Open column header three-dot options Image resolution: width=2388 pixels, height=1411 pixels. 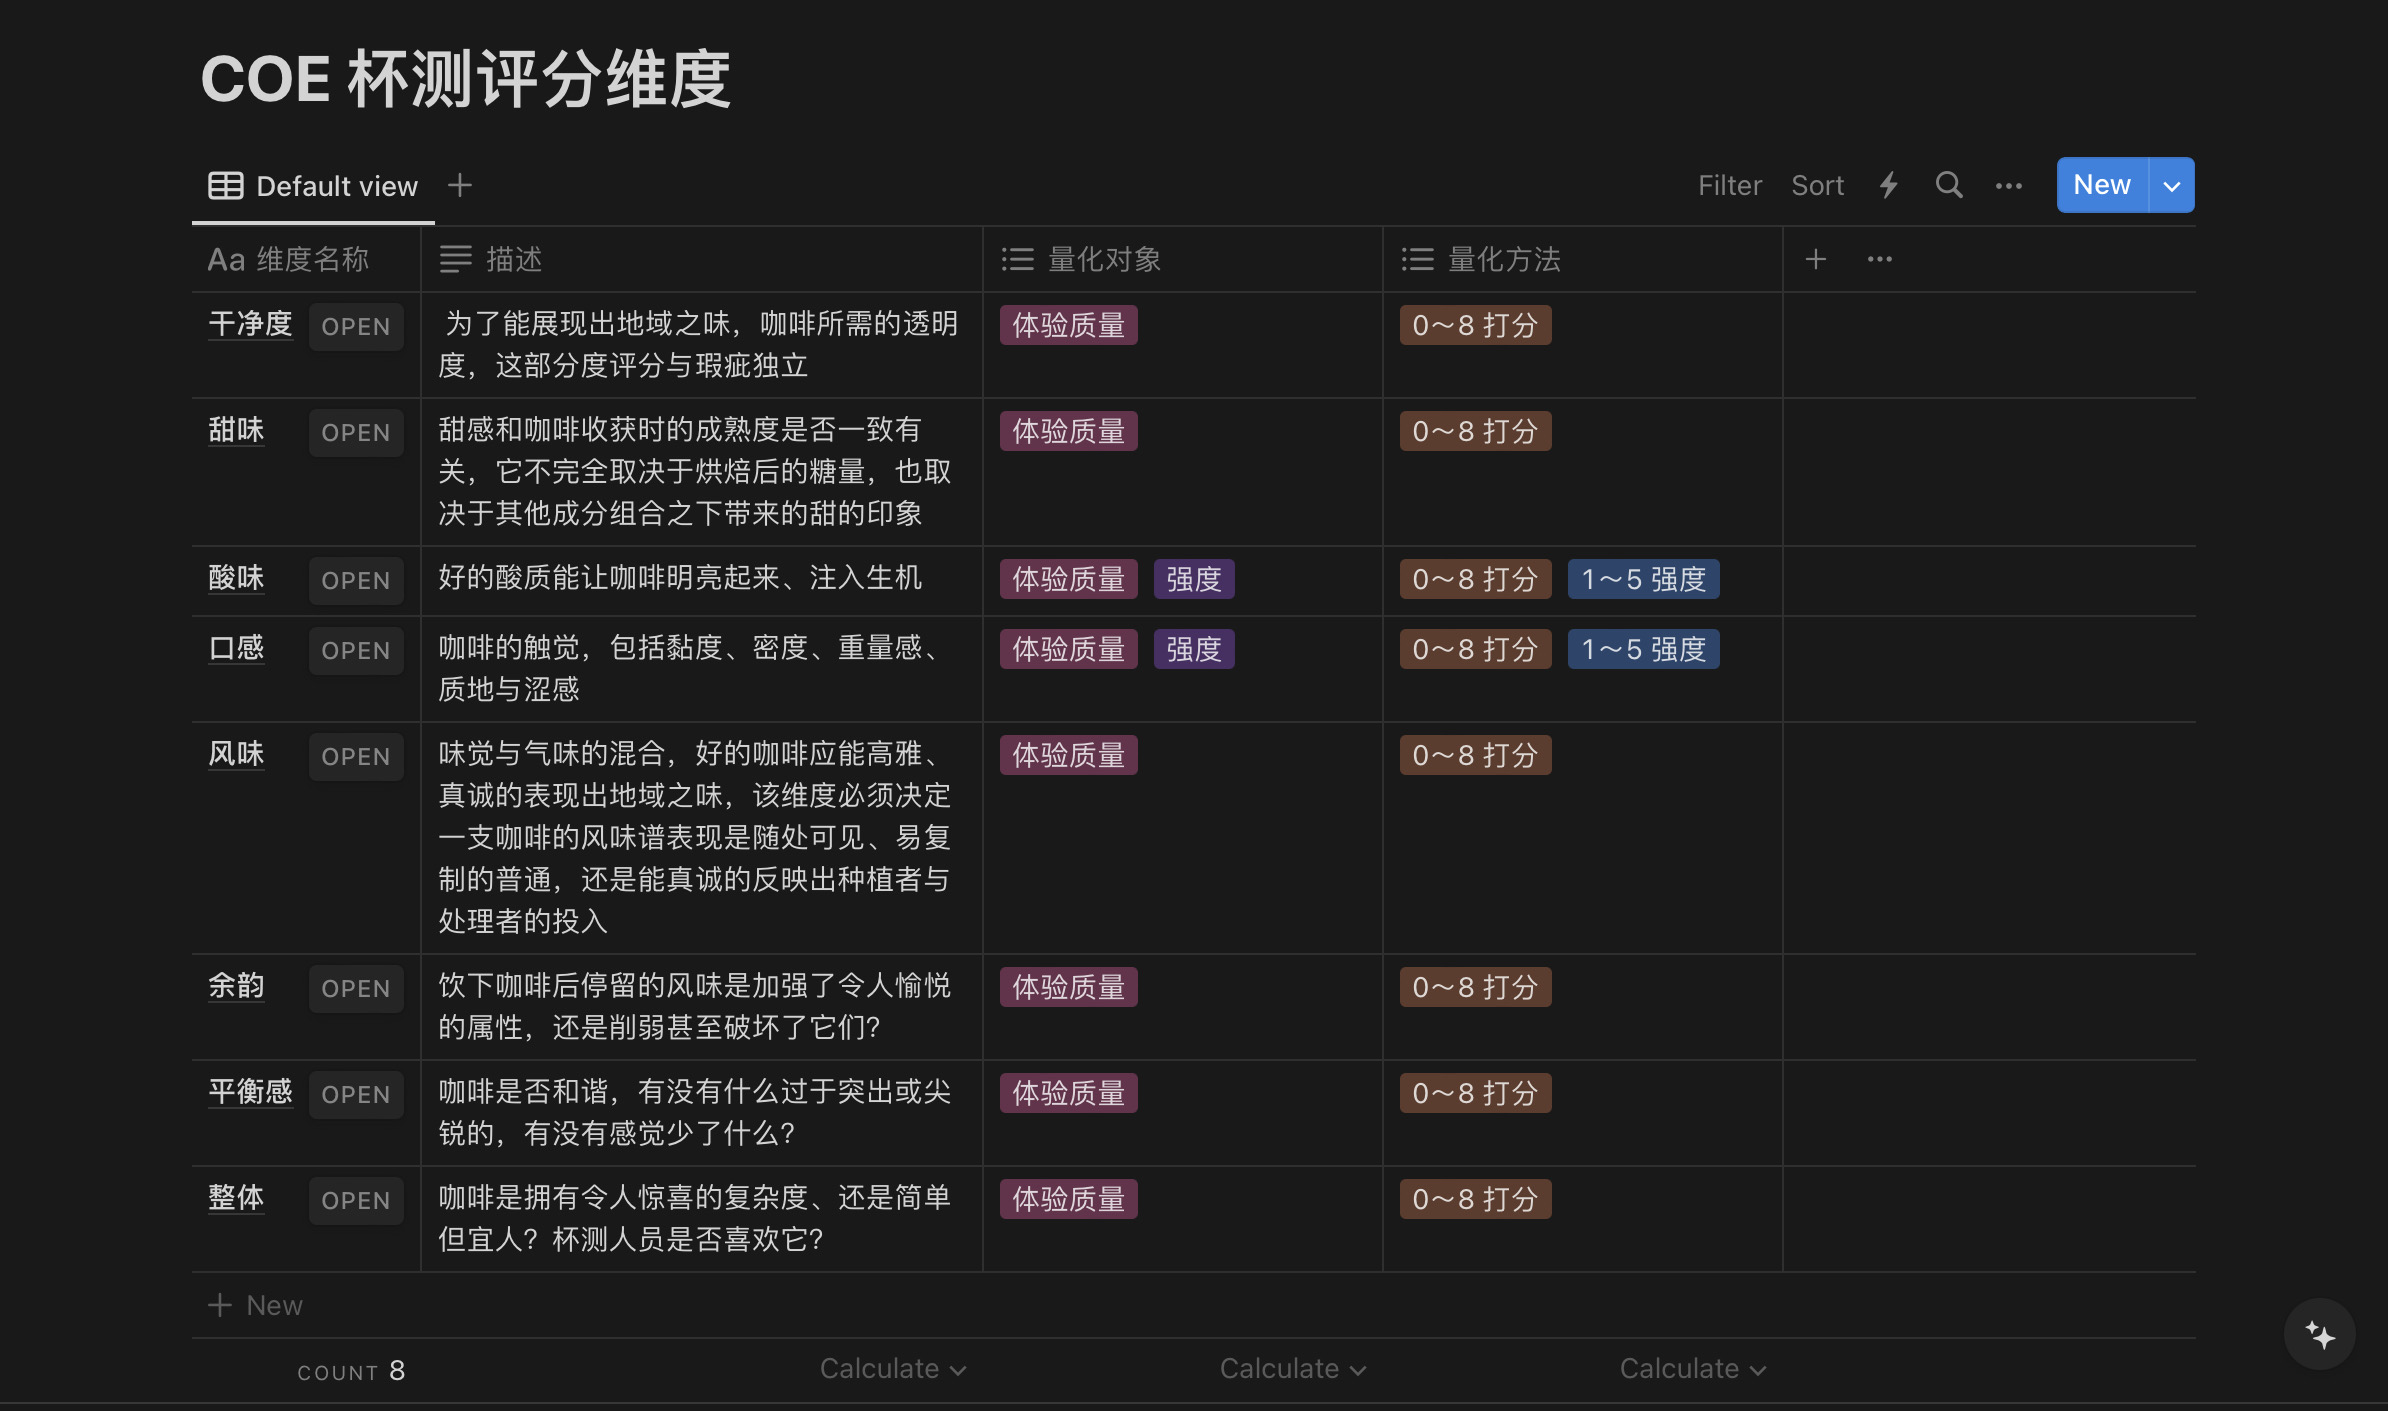click(1879, 259)
